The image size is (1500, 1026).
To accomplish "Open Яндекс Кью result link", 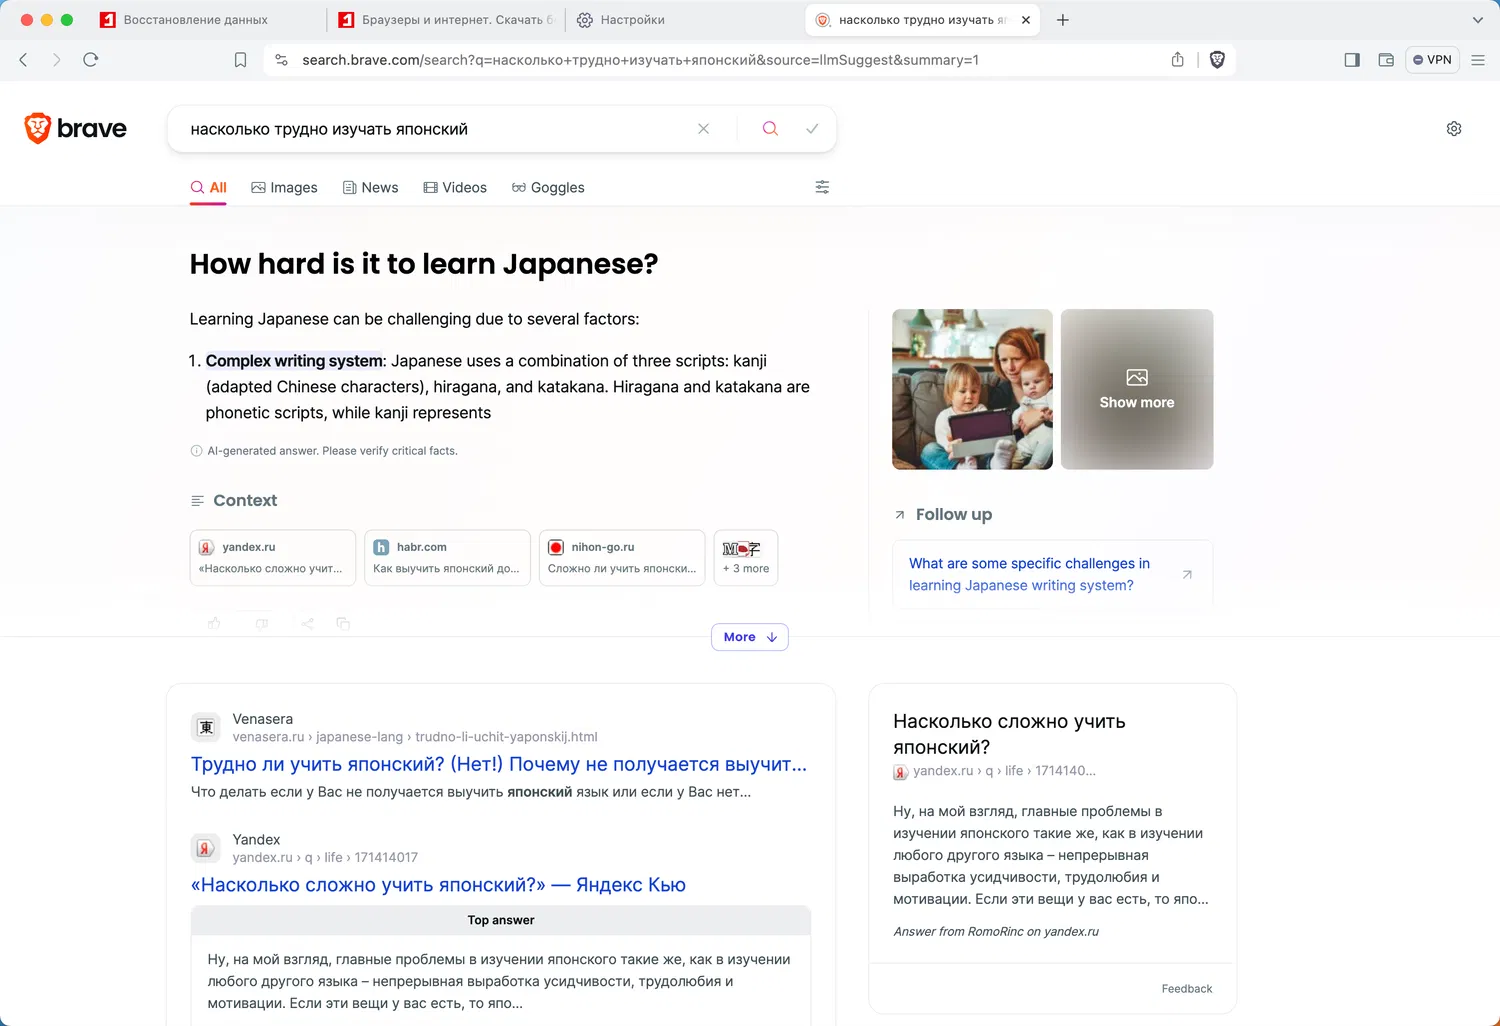I will click(x=438, y=885).
